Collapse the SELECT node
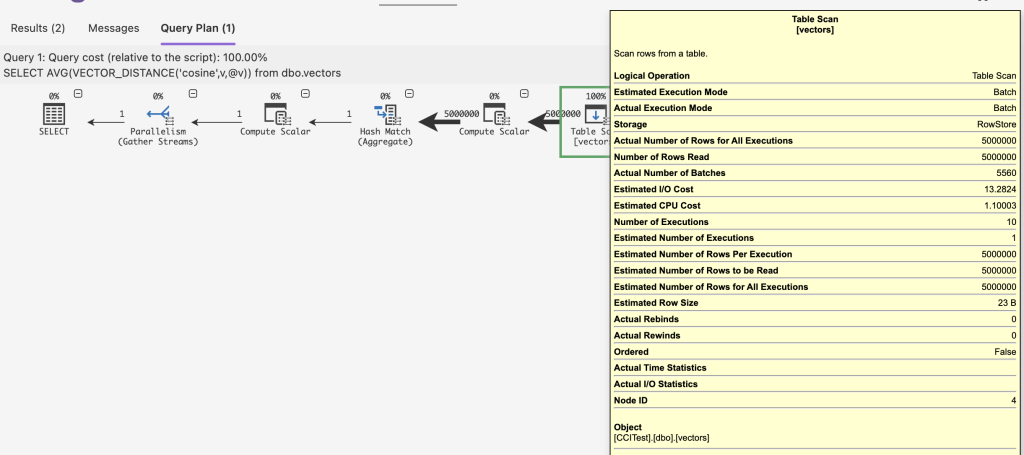The width and height of the screenshot is (1024, 455). 78,94
